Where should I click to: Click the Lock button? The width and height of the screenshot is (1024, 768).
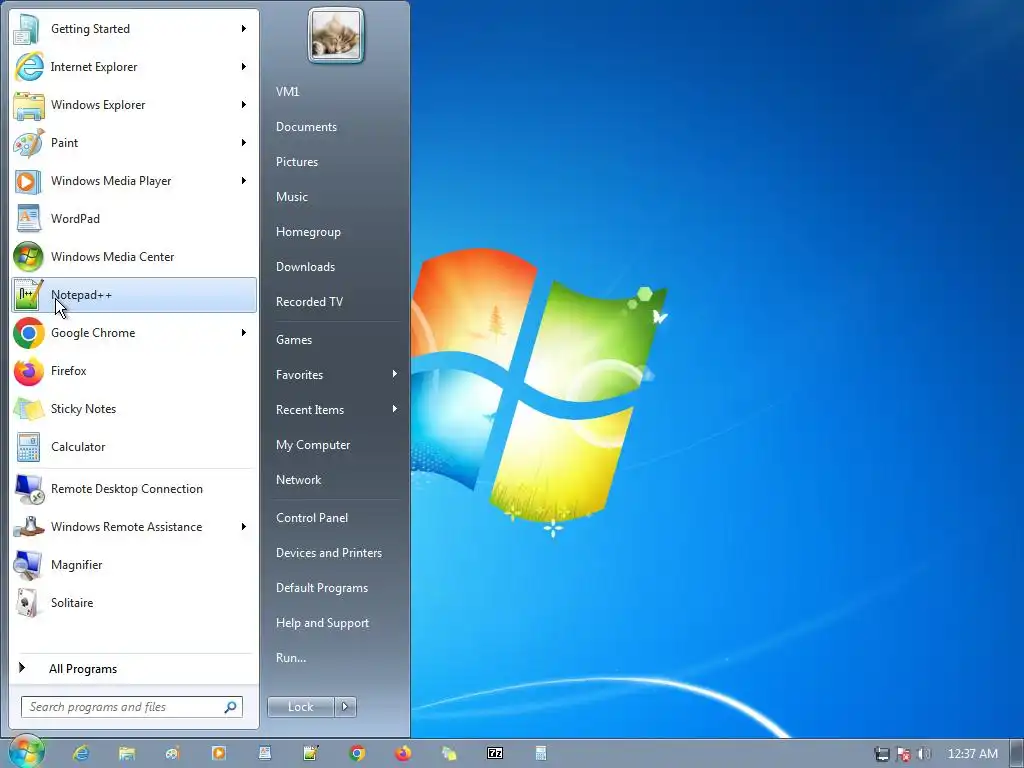[x=300, y=707]
